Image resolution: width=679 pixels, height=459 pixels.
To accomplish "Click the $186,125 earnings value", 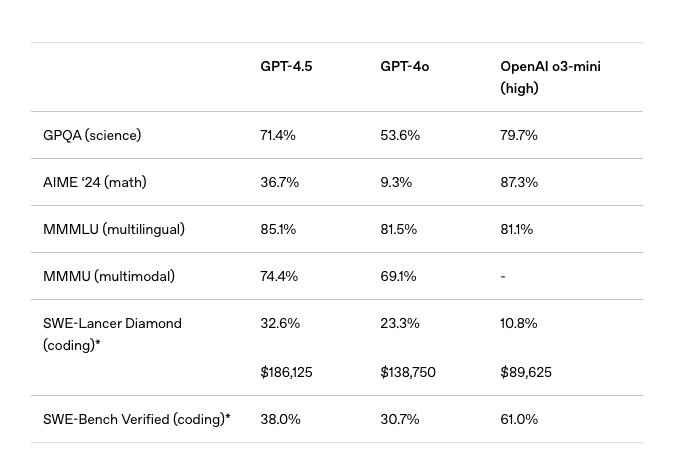I will point(286,372).
